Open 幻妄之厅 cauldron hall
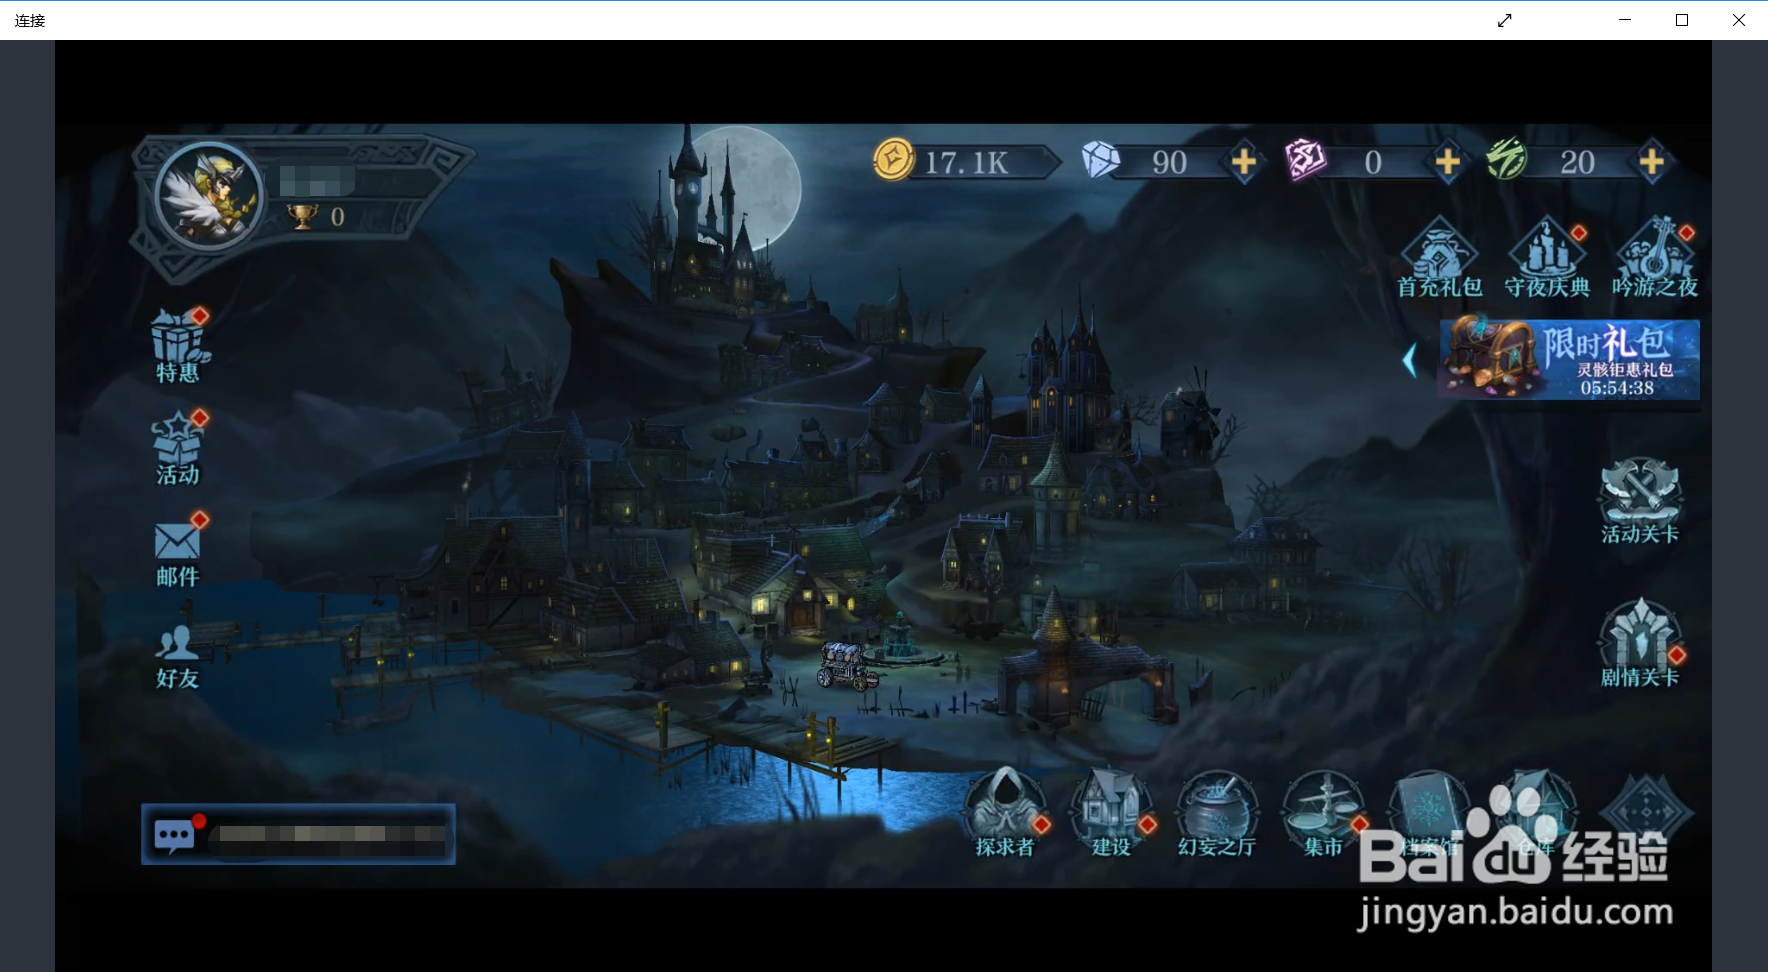1768x972 pixels. pyautogui.click(x=1216, y=813)
